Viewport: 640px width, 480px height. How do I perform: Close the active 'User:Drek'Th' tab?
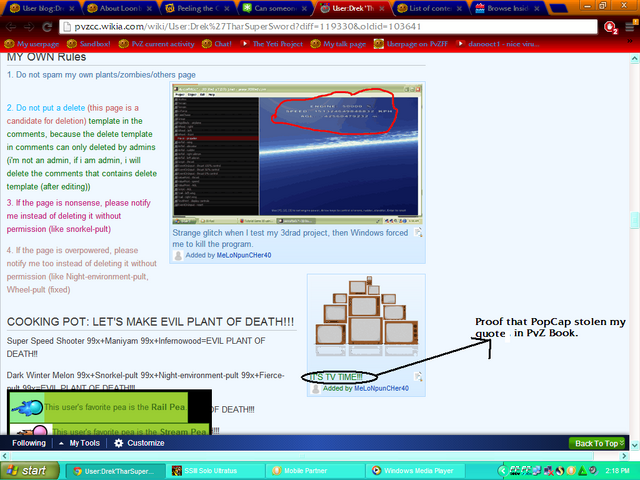pos(381,8)
